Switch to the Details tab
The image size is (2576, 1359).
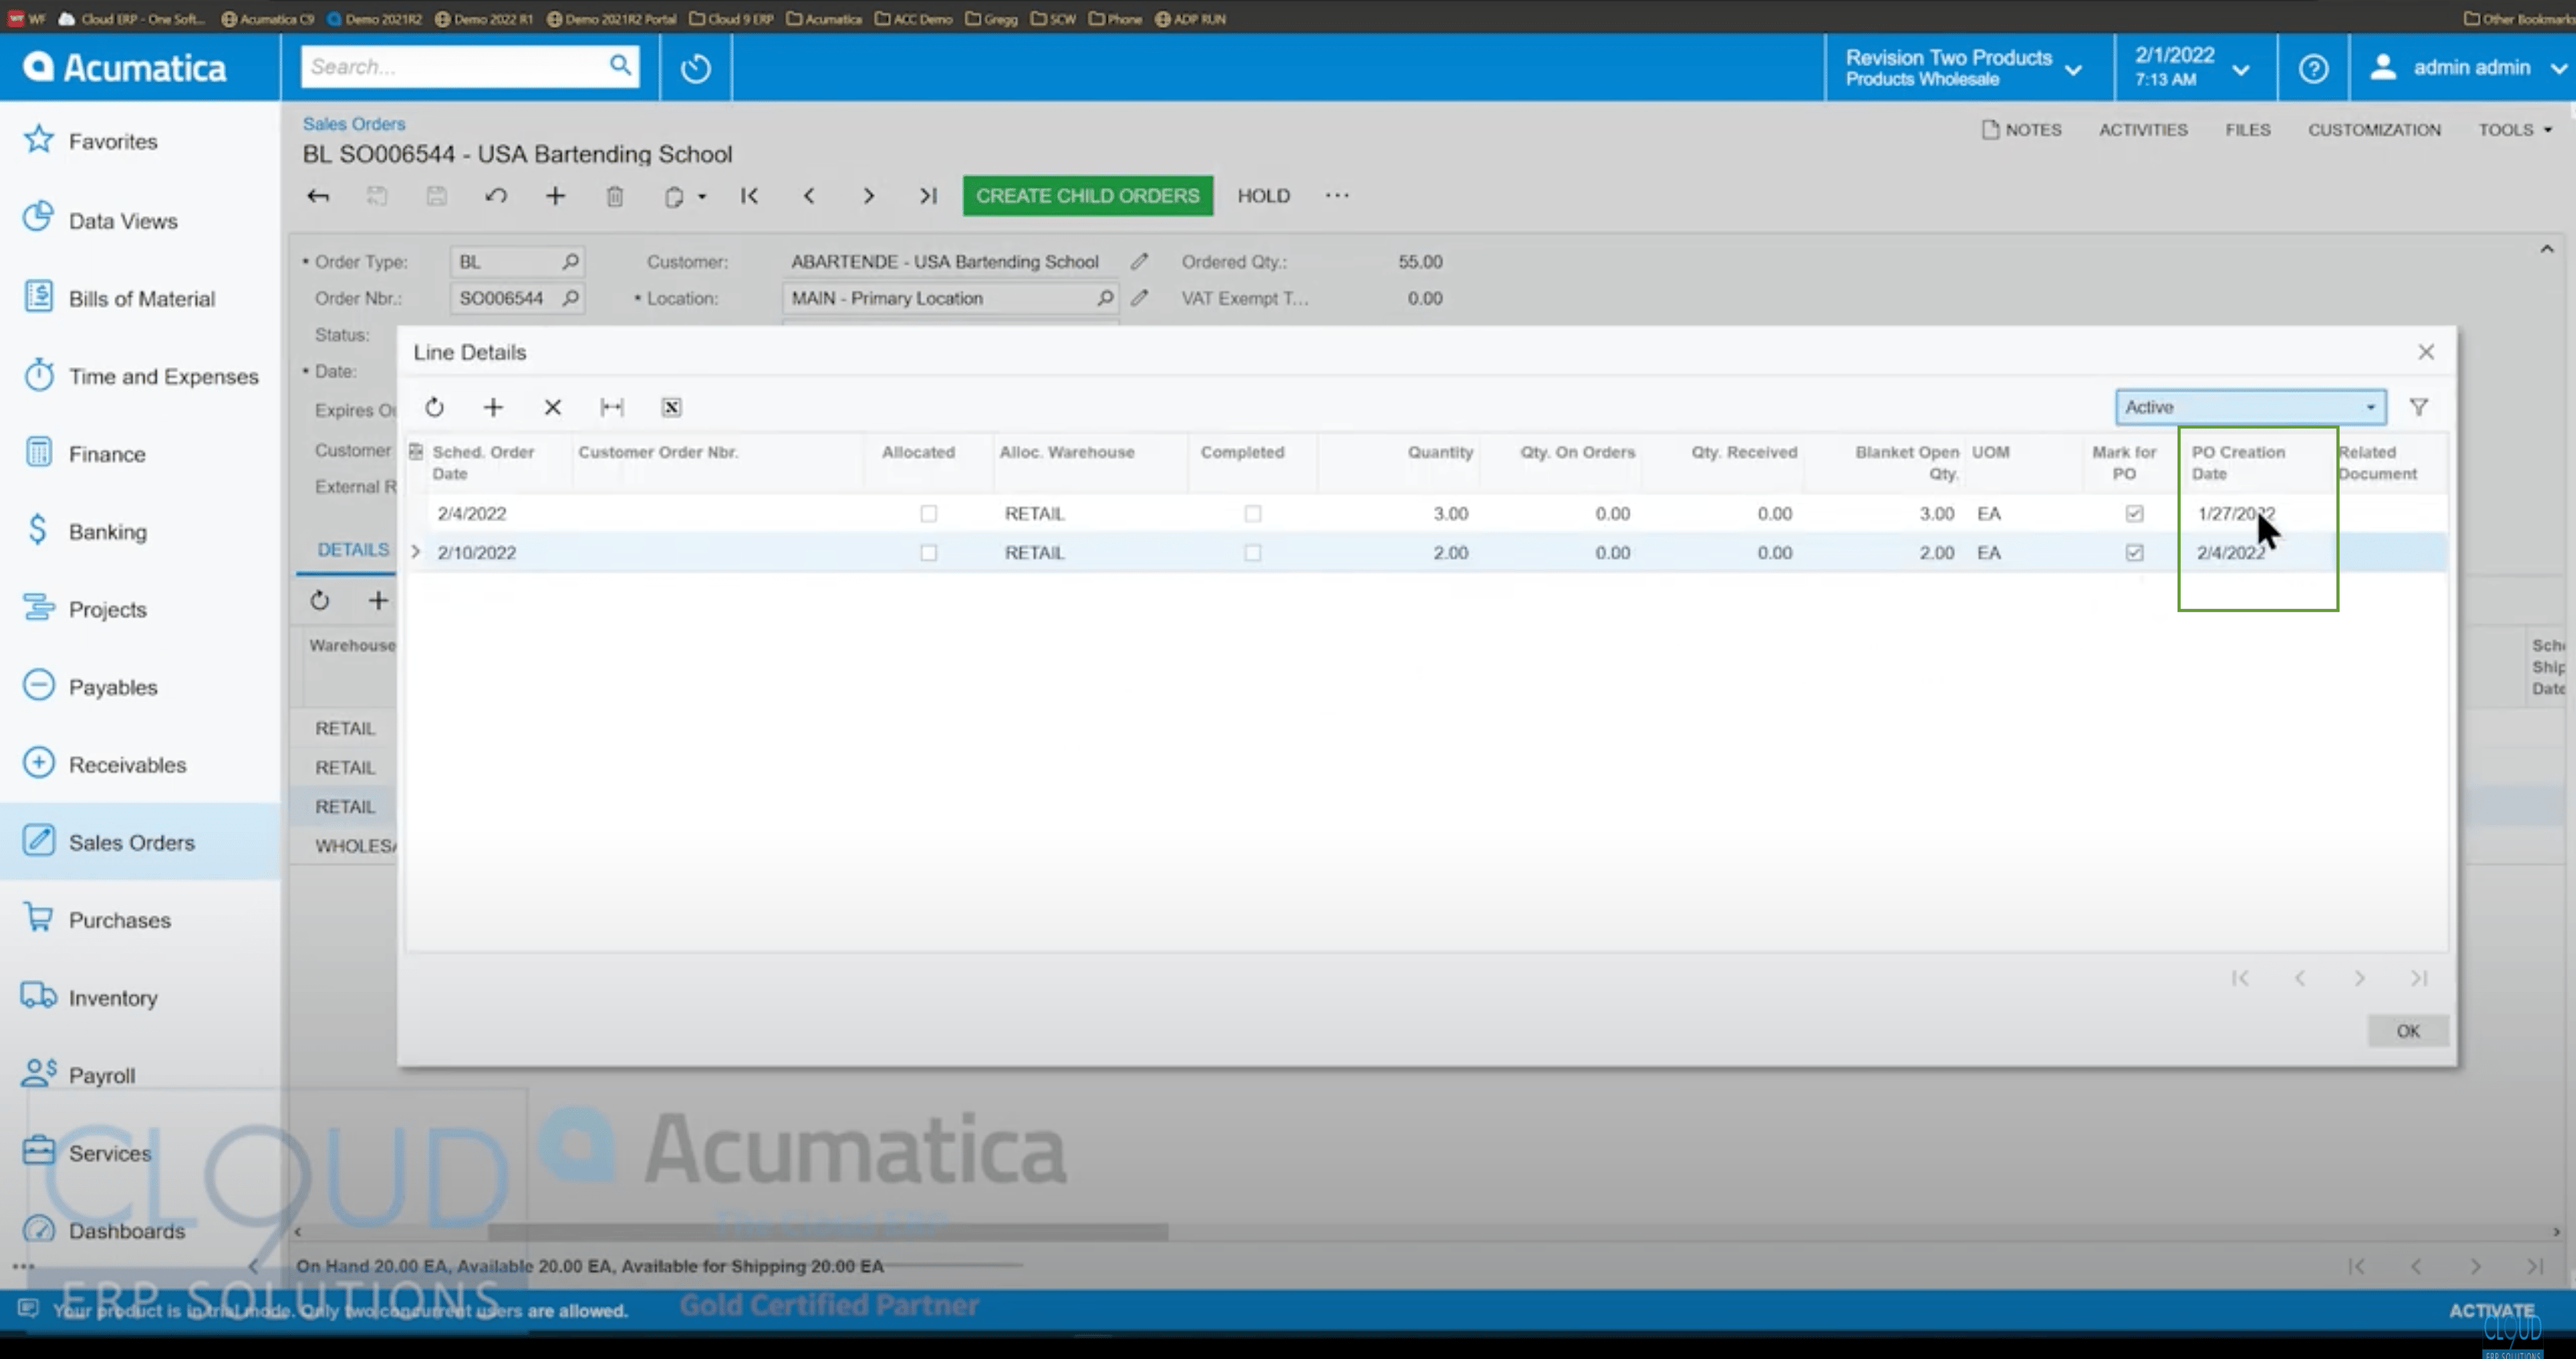[353, 550]
